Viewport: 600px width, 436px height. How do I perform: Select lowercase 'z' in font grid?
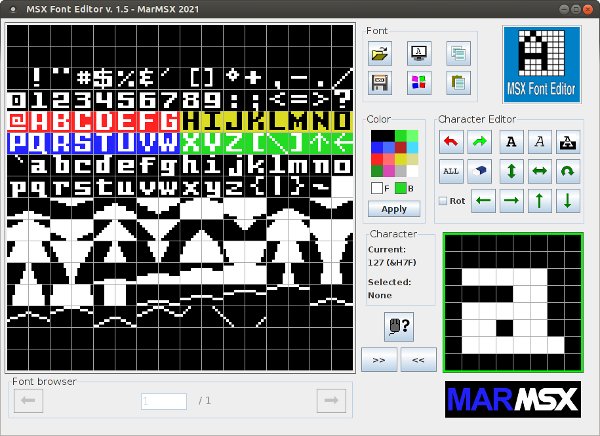(234, 186)
